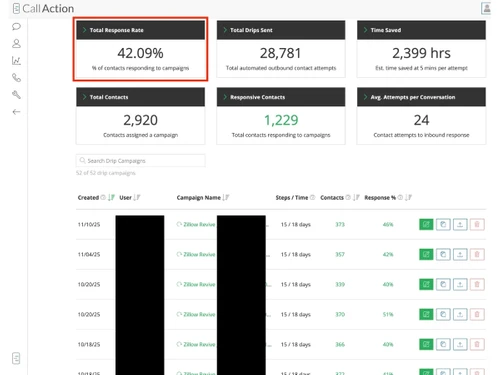The image size is (500, 375).
Task: Open Zillow Revive campaign dated 10/18/25
Action: [x=199, y=344]
